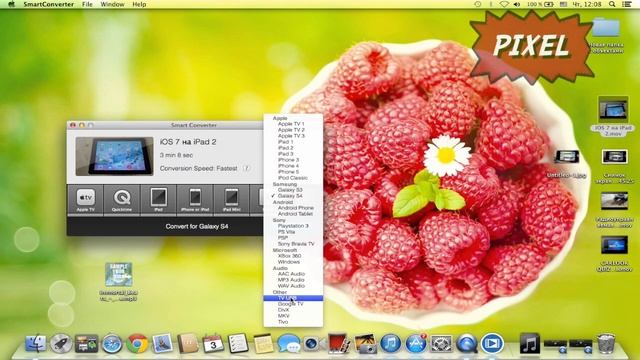Select WAV Audio output
Viewport: 640px width, 360px height.
click(x=291, y=286)
